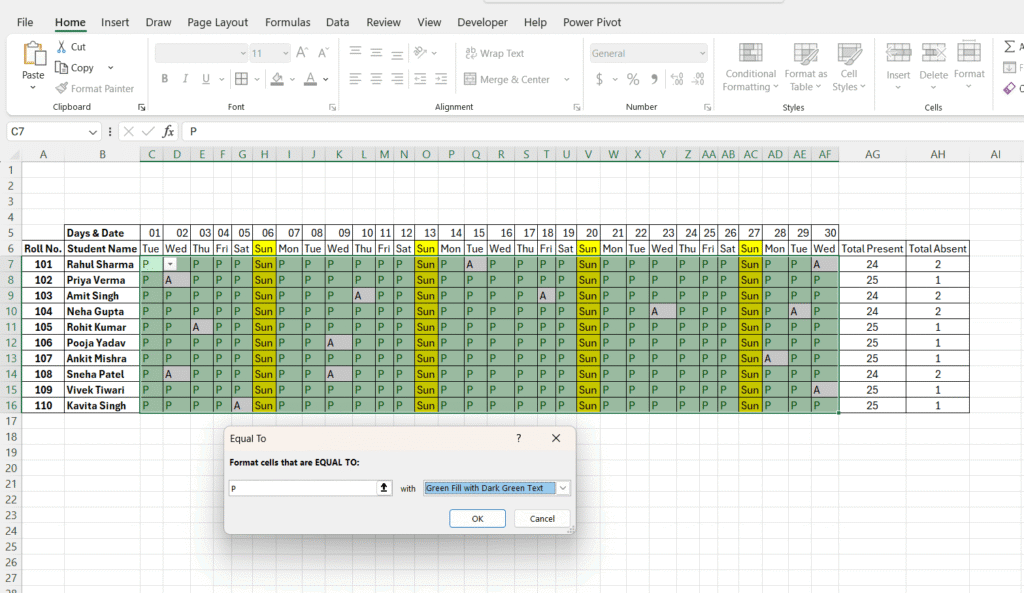Open the Merge & Center dropdown arrow
The width and height of the screenshot is (1024, 593).
(x=566, y=79)
